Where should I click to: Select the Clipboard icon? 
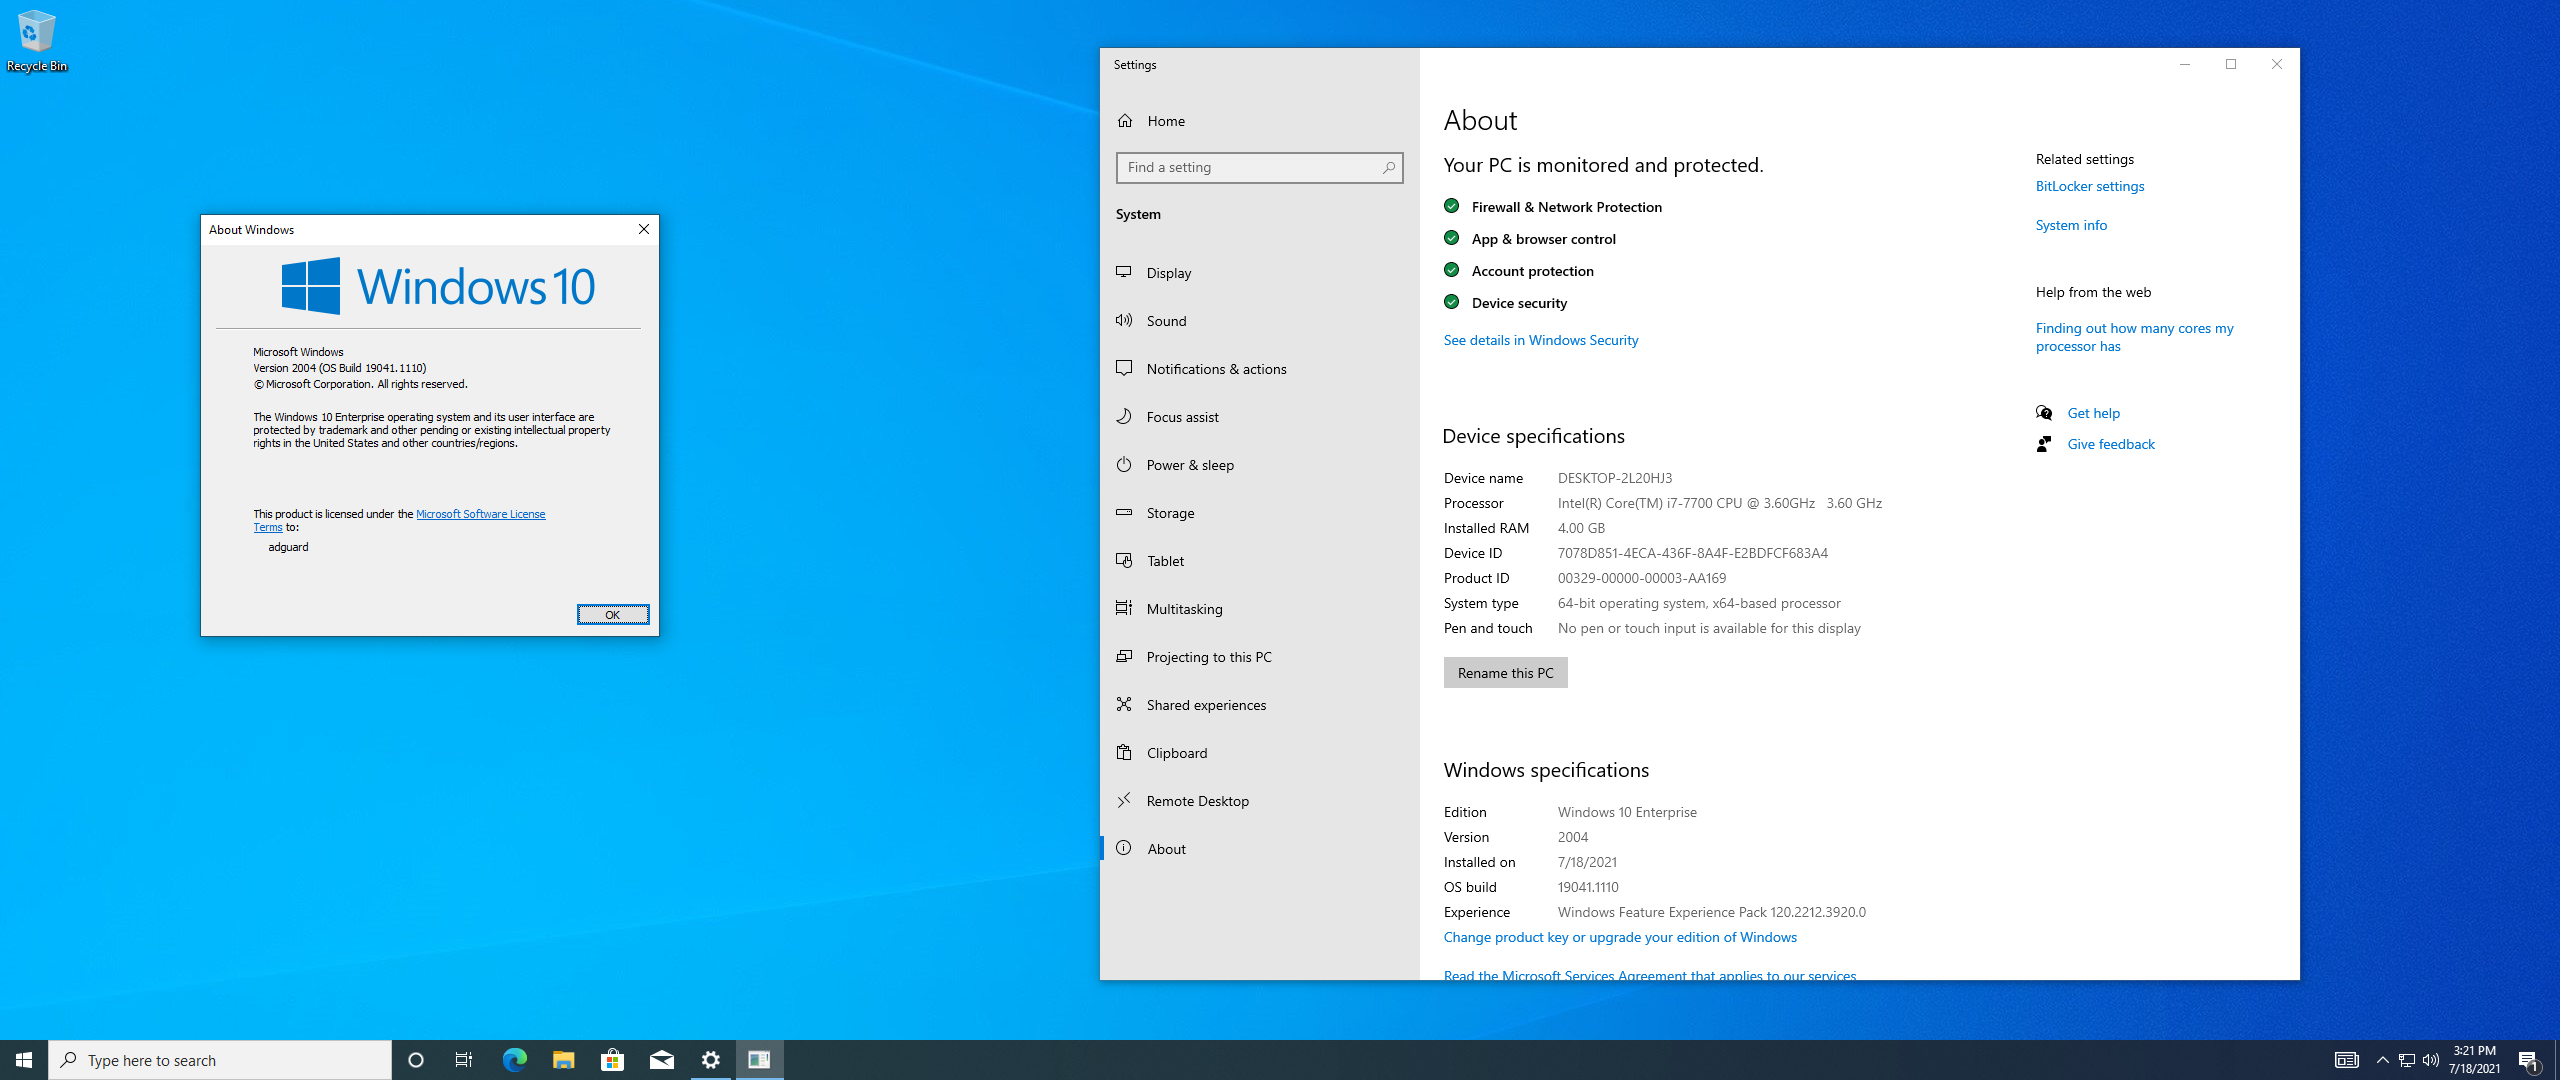[x=1124, y=752]
